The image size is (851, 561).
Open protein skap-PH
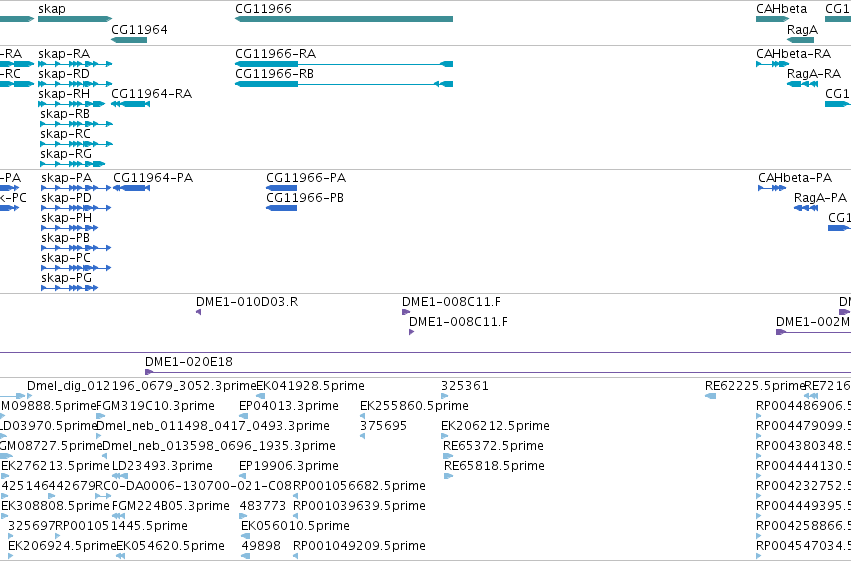click(66, 218)
